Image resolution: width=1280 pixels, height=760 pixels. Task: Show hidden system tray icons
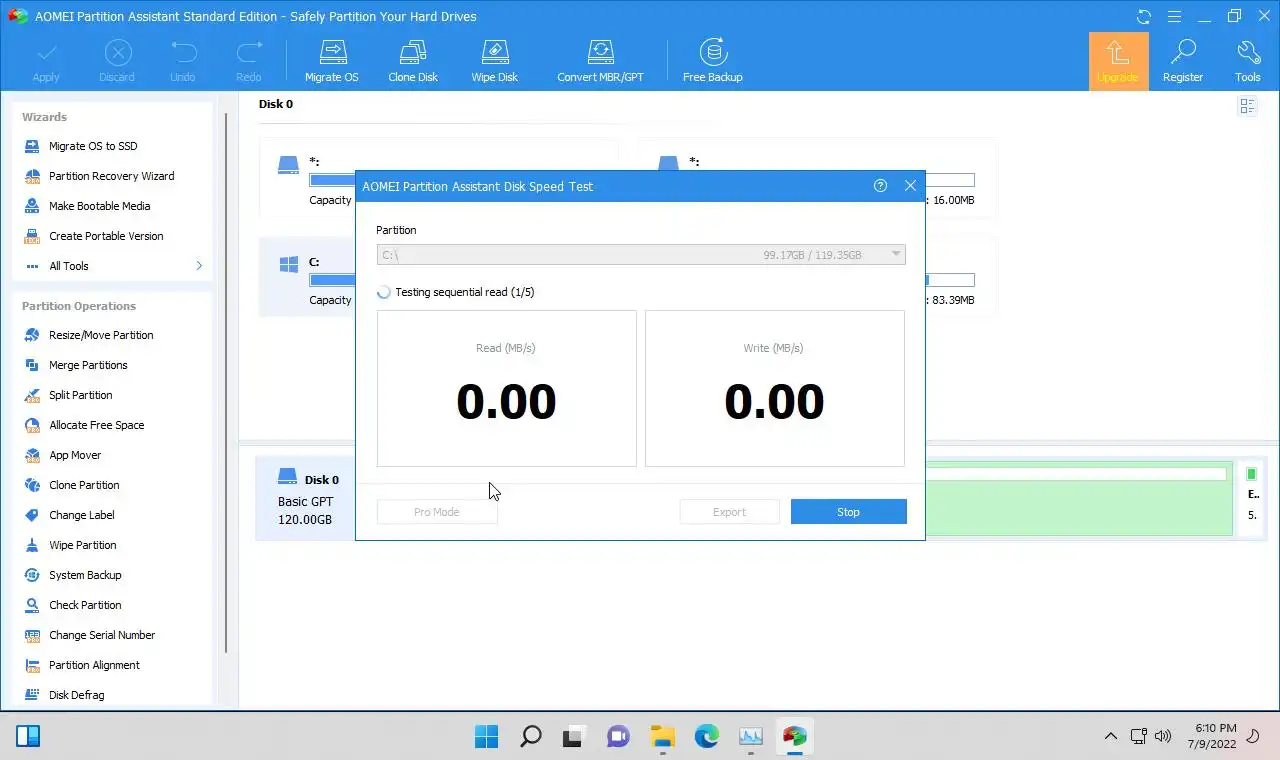[1110, 737]
